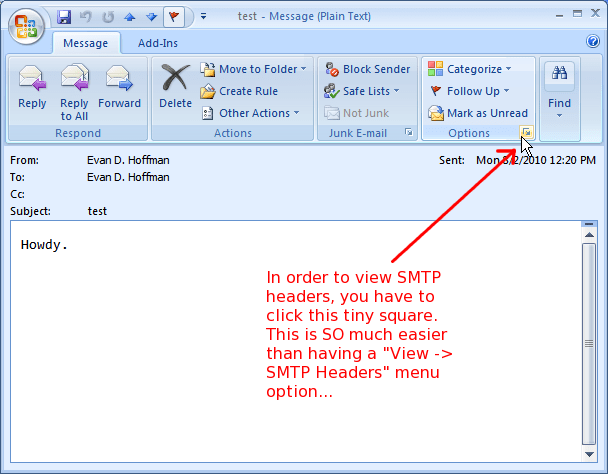Select the Message ribbon tab
The height and width of the screenshot is (474, 608).
(x=85, y=43)
